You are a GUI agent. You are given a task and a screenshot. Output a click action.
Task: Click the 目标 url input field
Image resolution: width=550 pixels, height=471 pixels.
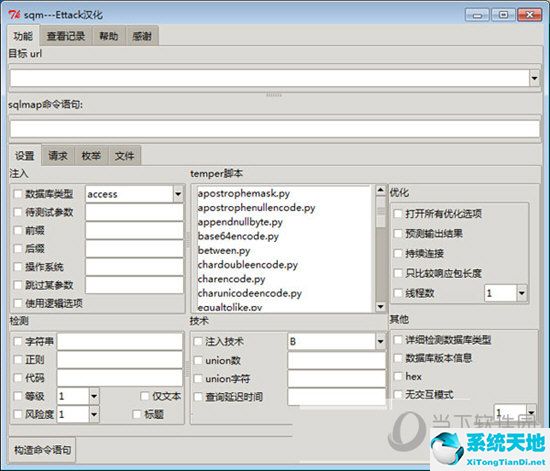coord(269,78)
